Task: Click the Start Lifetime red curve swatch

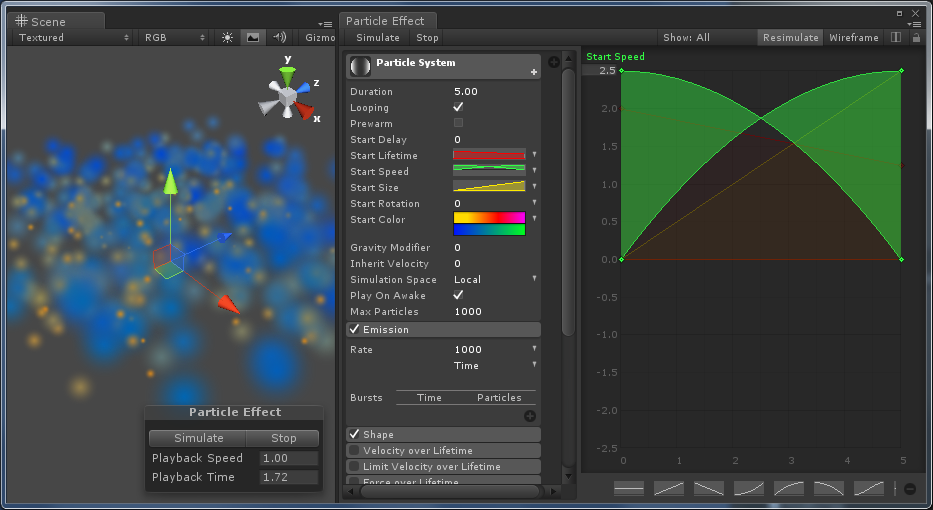Action: click(489, 155)
